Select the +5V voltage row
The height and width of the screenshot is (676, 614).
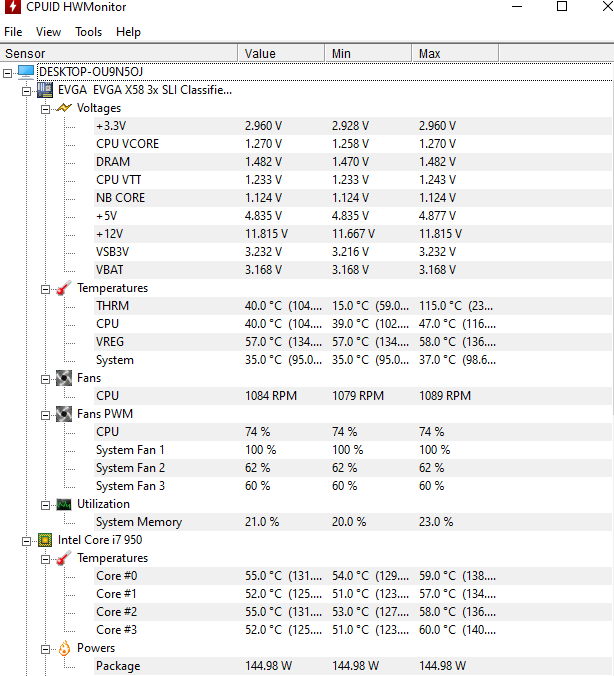(x=353, y=216)
